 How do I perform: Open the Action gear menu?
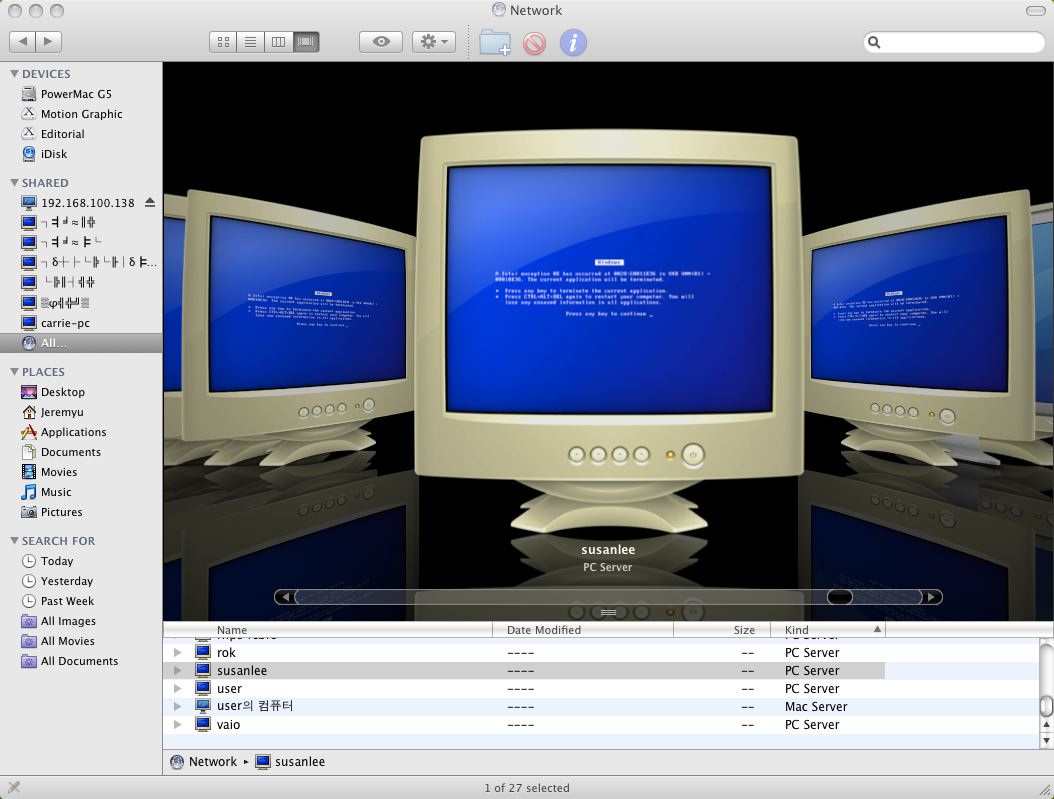pyautogui.click(x=434, y=42)
